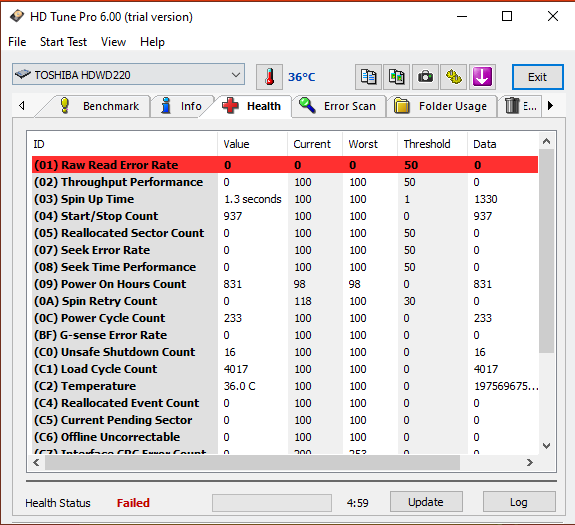
Task: Click the horizontal scrollbar of the table
Action: 283,463
